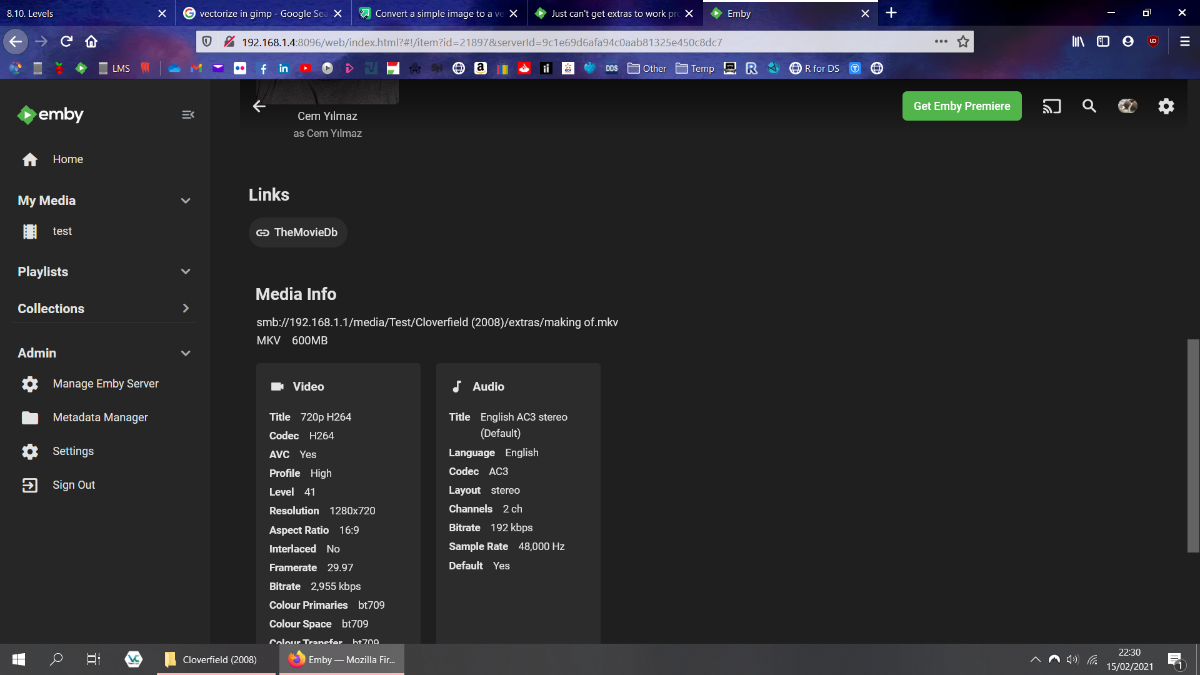This screenshot has width=1200, height=675.
Task: Open TheMovieDb link
Action: click(298, 232)
